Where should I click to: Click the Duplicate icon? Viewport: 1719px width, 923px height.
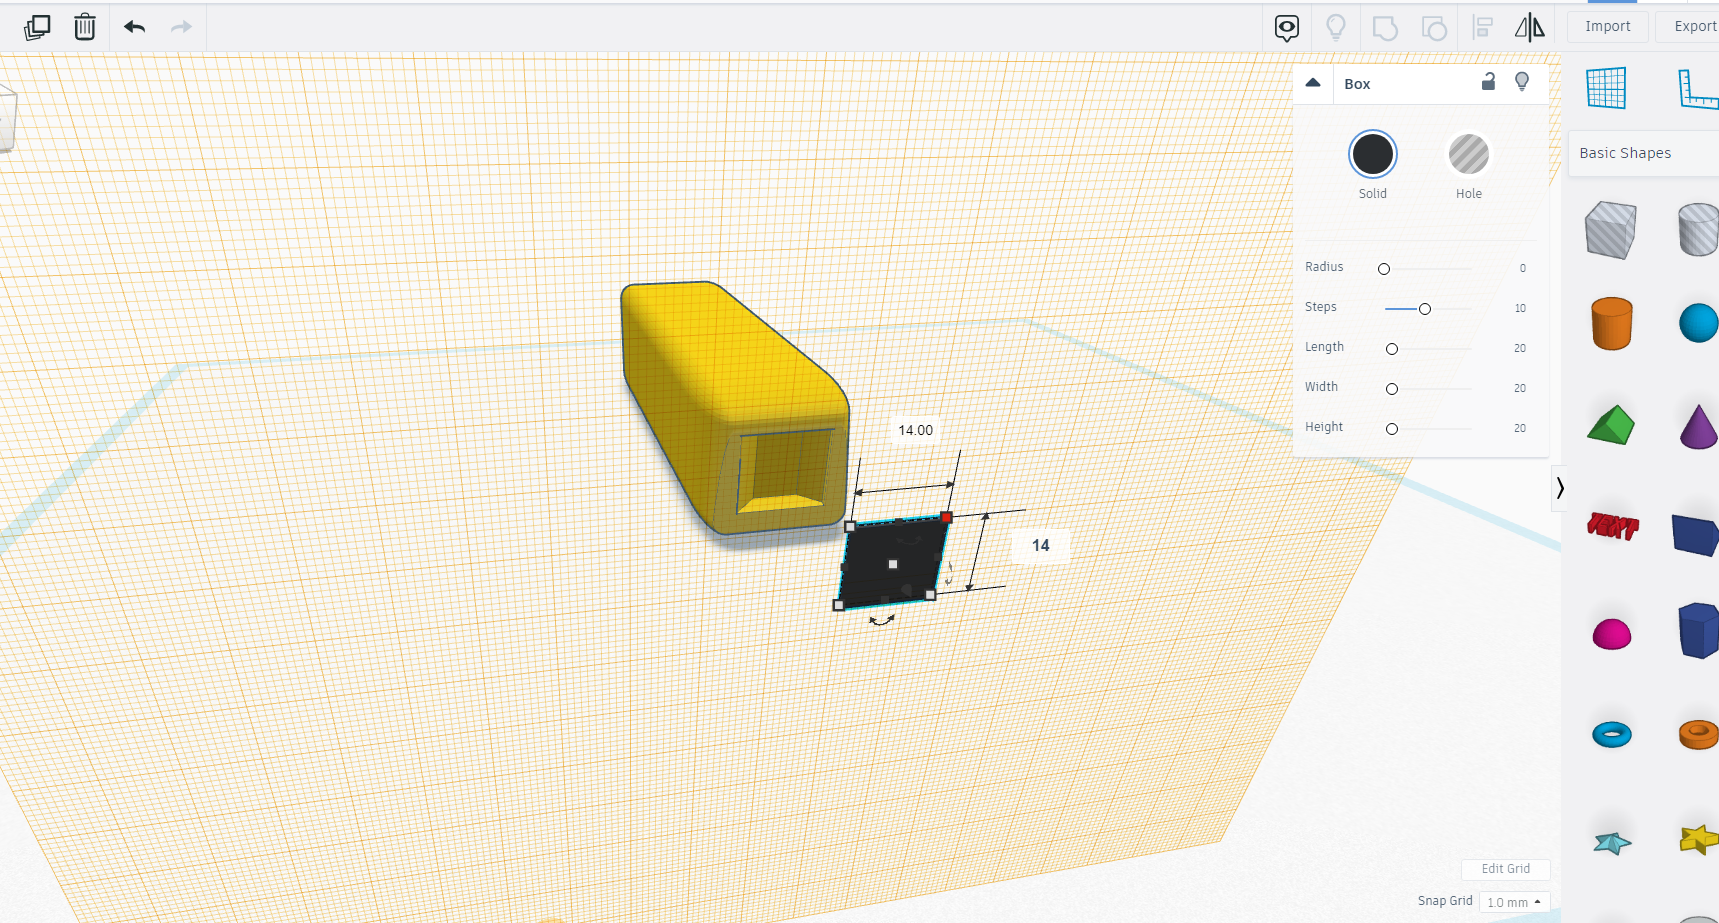click(x=37, y=27)
